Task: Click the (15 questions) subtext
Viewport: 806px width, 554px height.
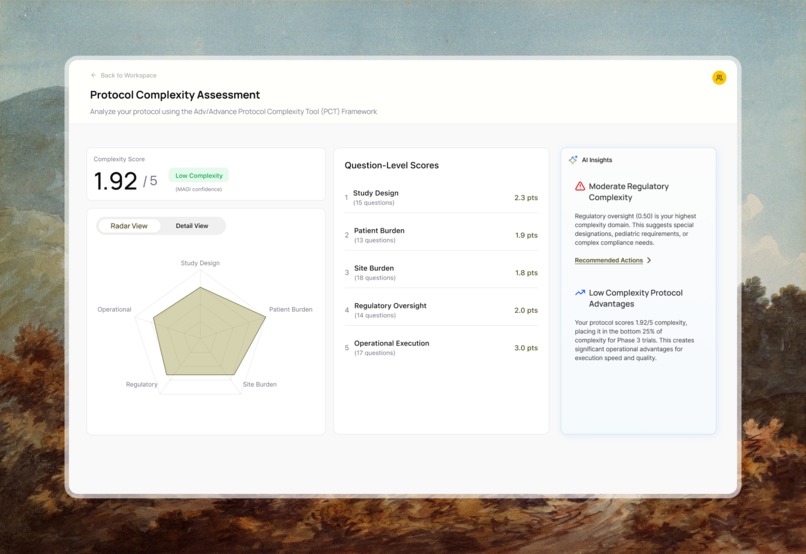Action: tap(374, 203)
